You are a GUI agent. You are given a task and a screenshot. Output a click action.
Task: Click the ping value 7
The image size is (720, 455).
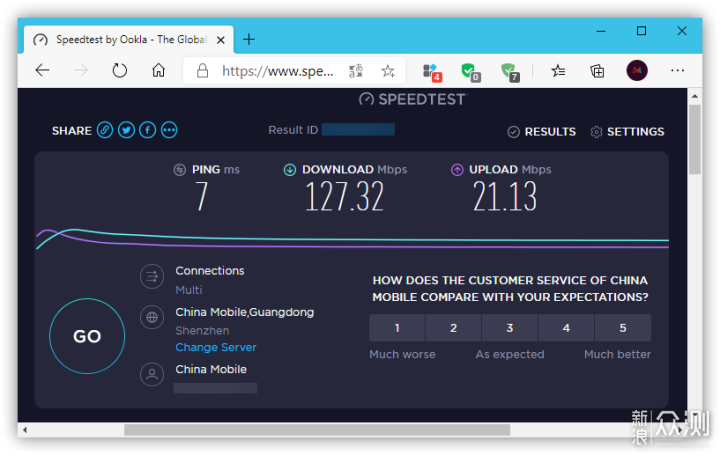(202, 197)
